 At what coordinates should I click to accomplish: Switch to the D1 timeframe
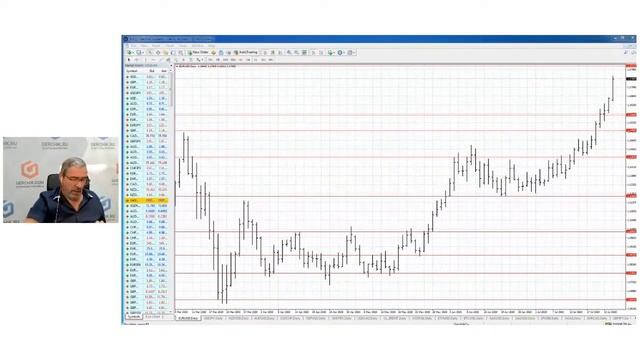pyautogui.click(x=255, y=60)
